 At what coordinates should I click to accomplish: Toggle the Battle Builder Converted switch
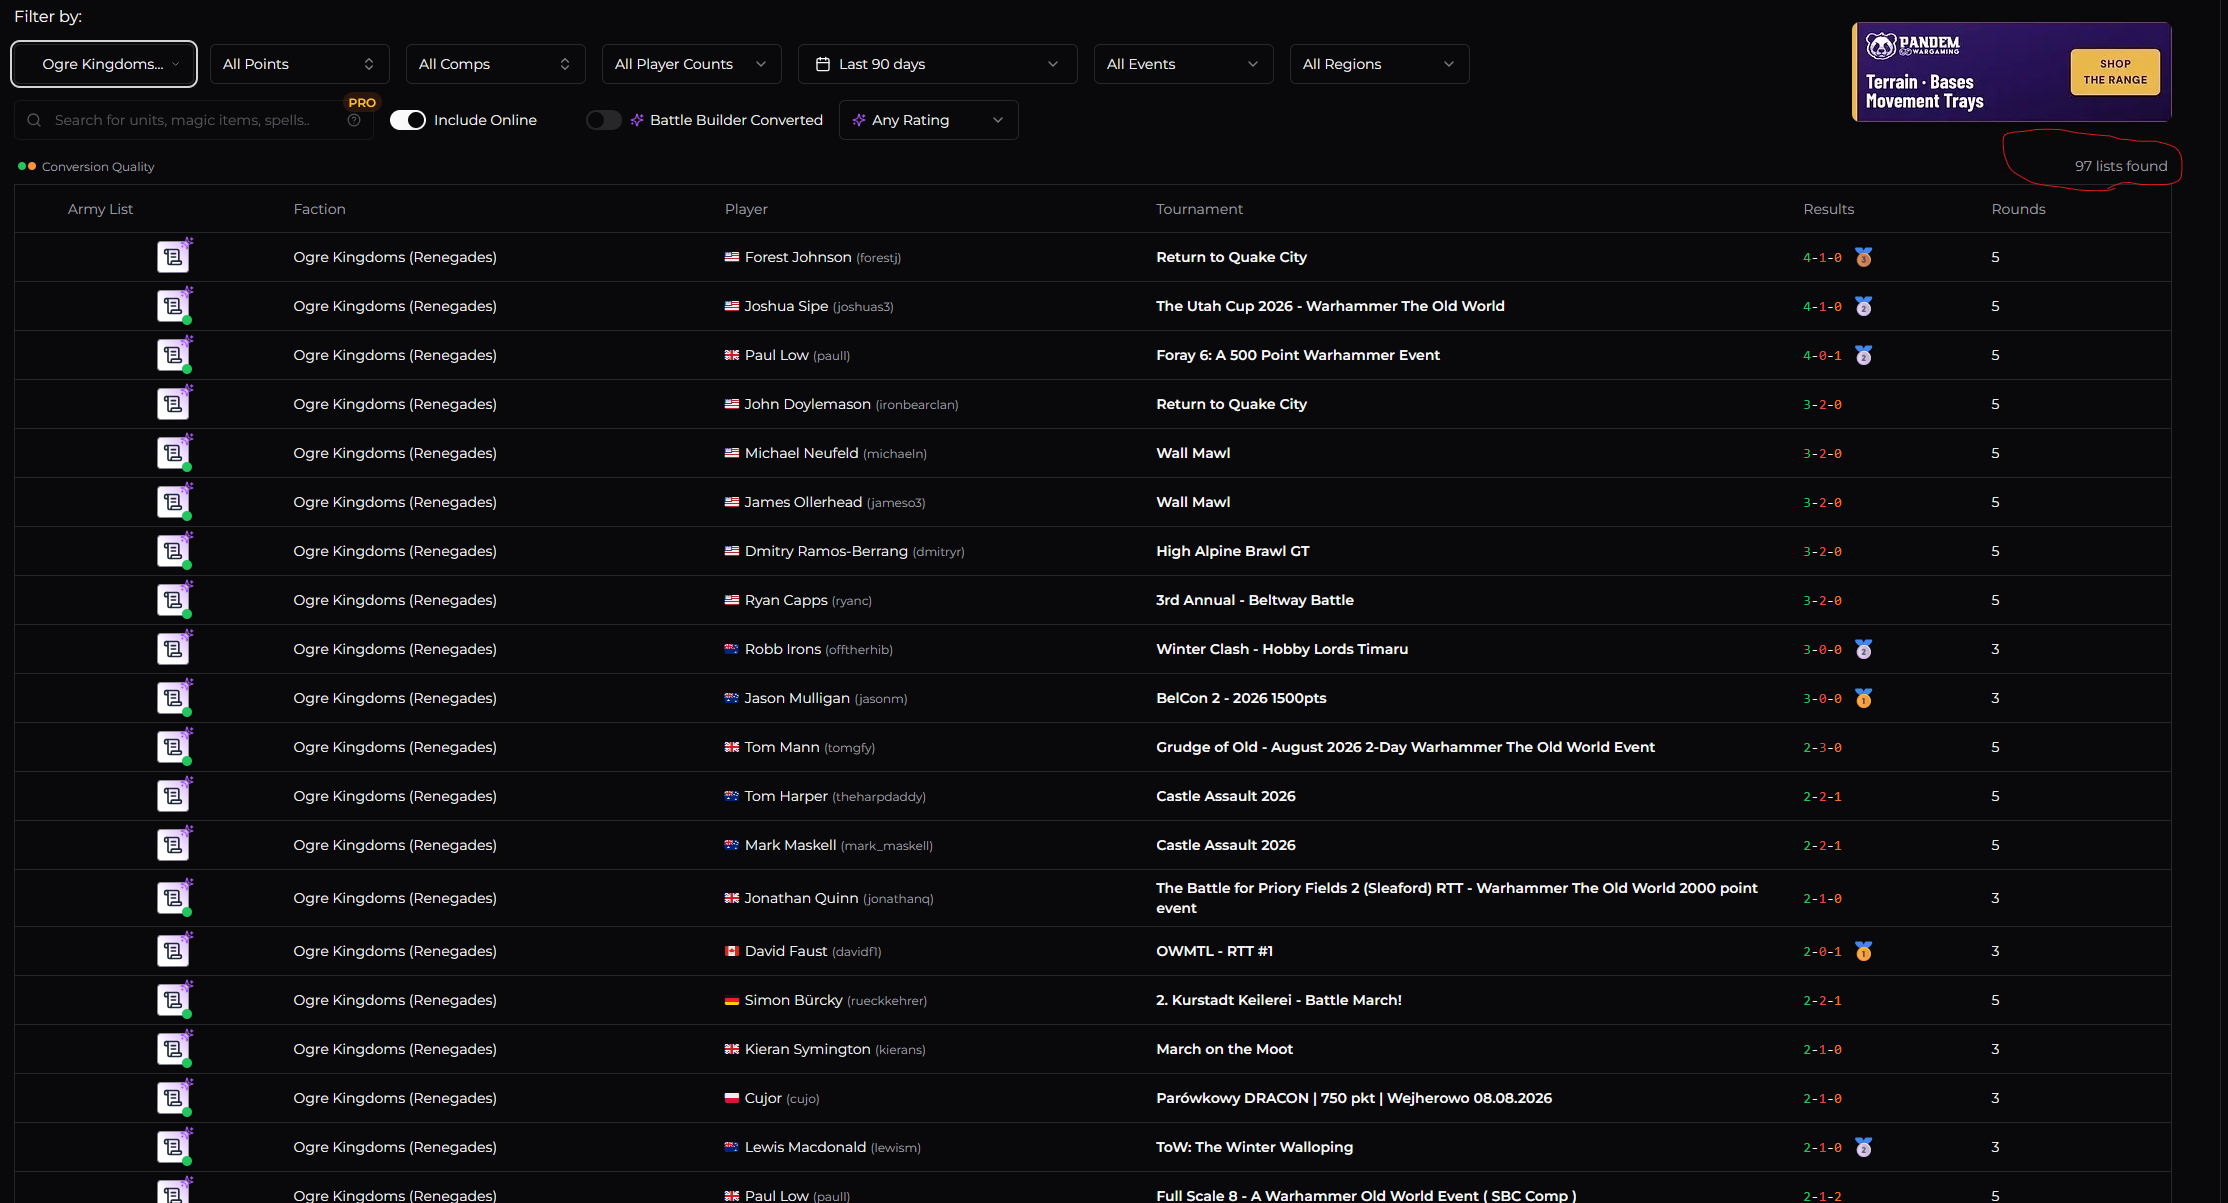point(604,120)
